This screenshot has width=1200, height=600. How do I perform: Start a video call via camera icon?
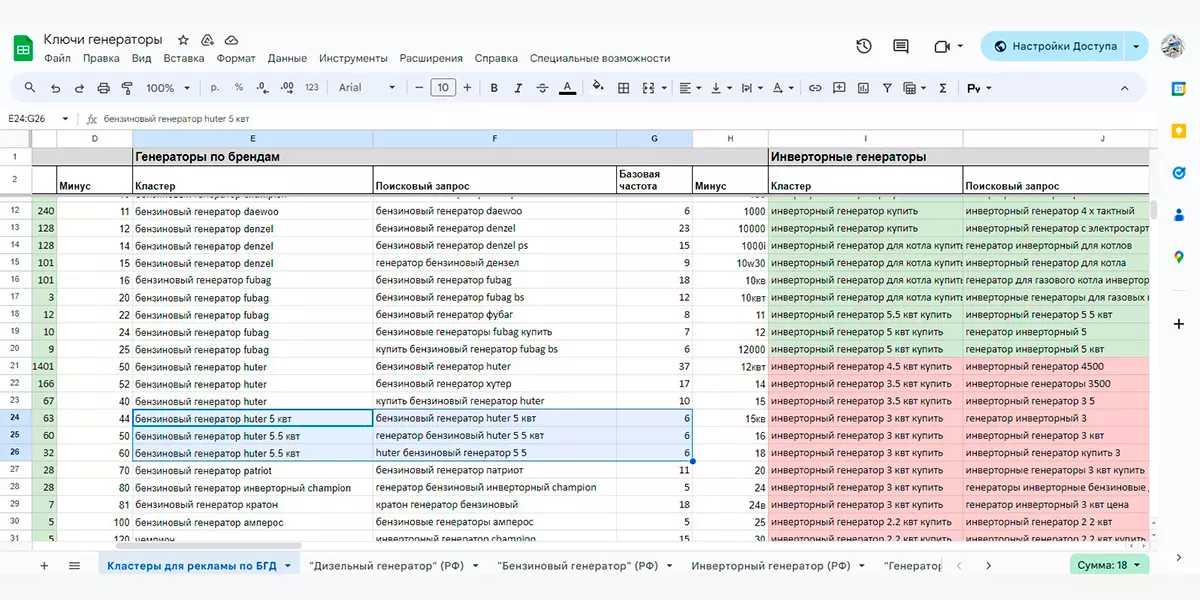tap(941, 46)
